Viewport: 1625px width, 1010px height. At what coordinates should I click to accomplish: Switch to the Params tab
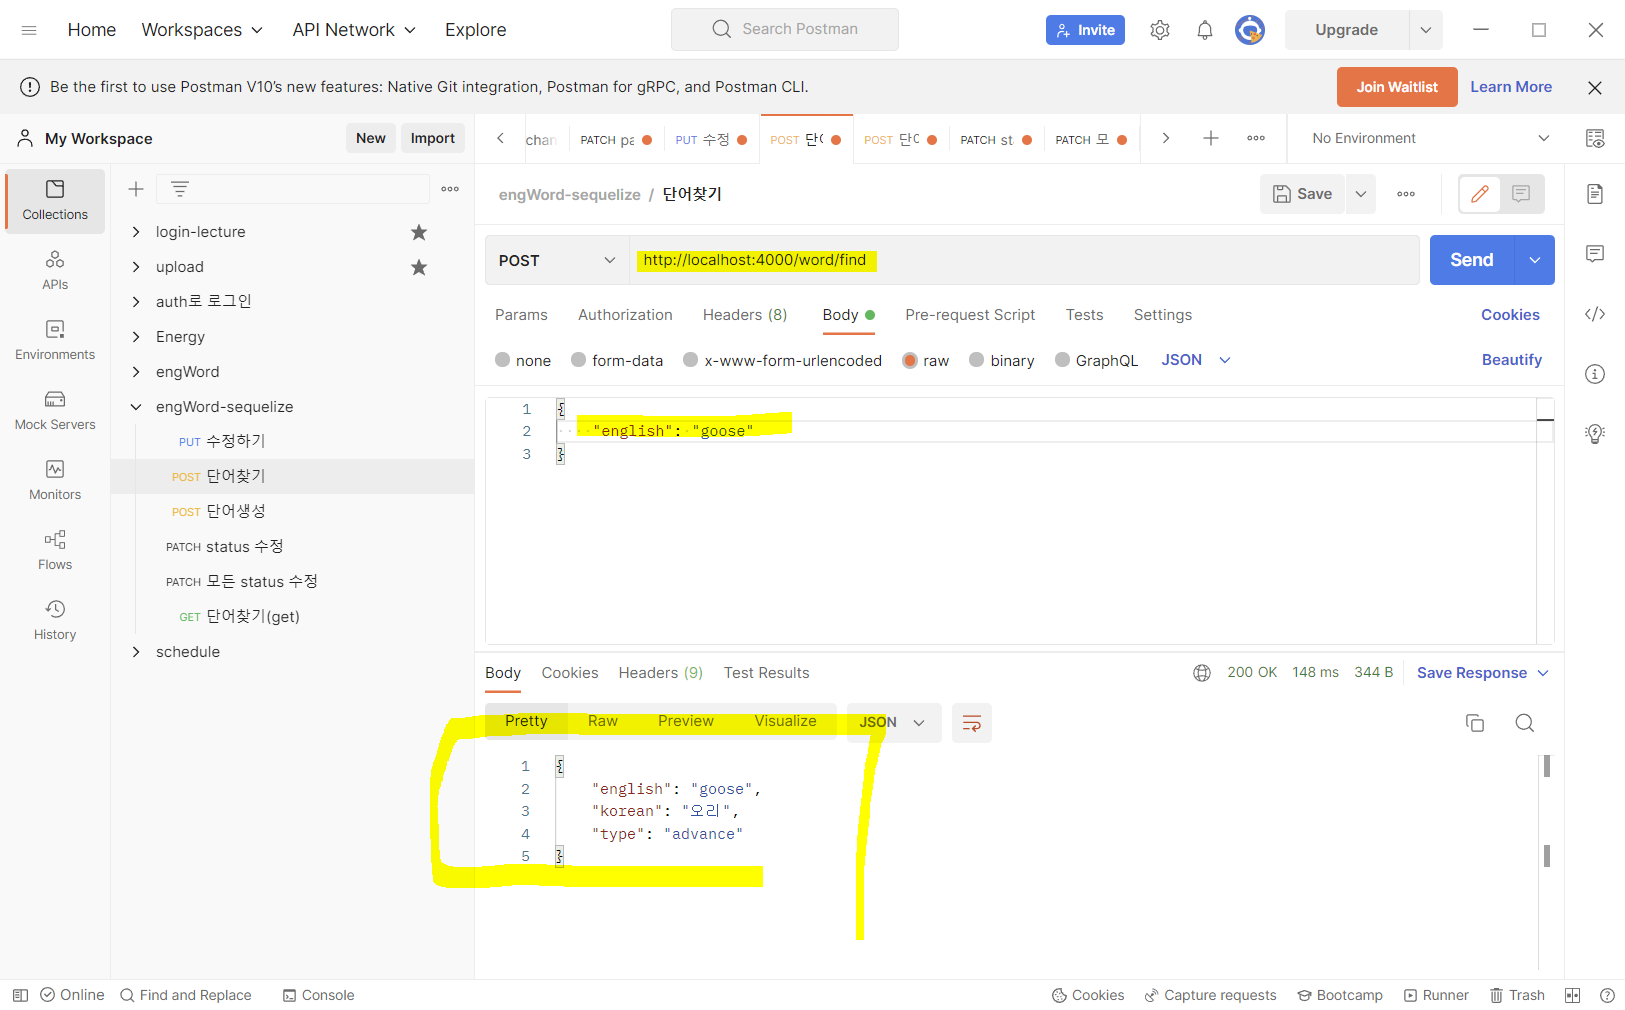[521, 315]
